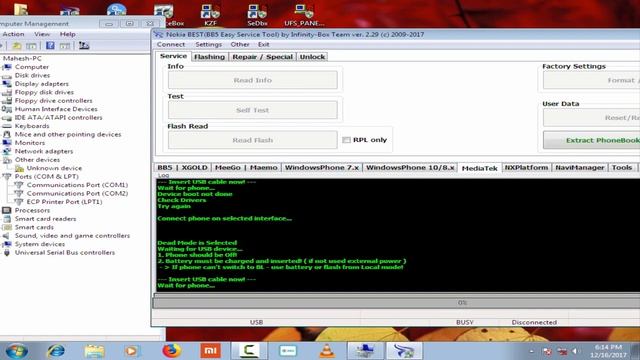Image resolution: width=640 pixels, height=360 pixels.
Task: Click the Disconnected status bar text
Action: [534, 322]
